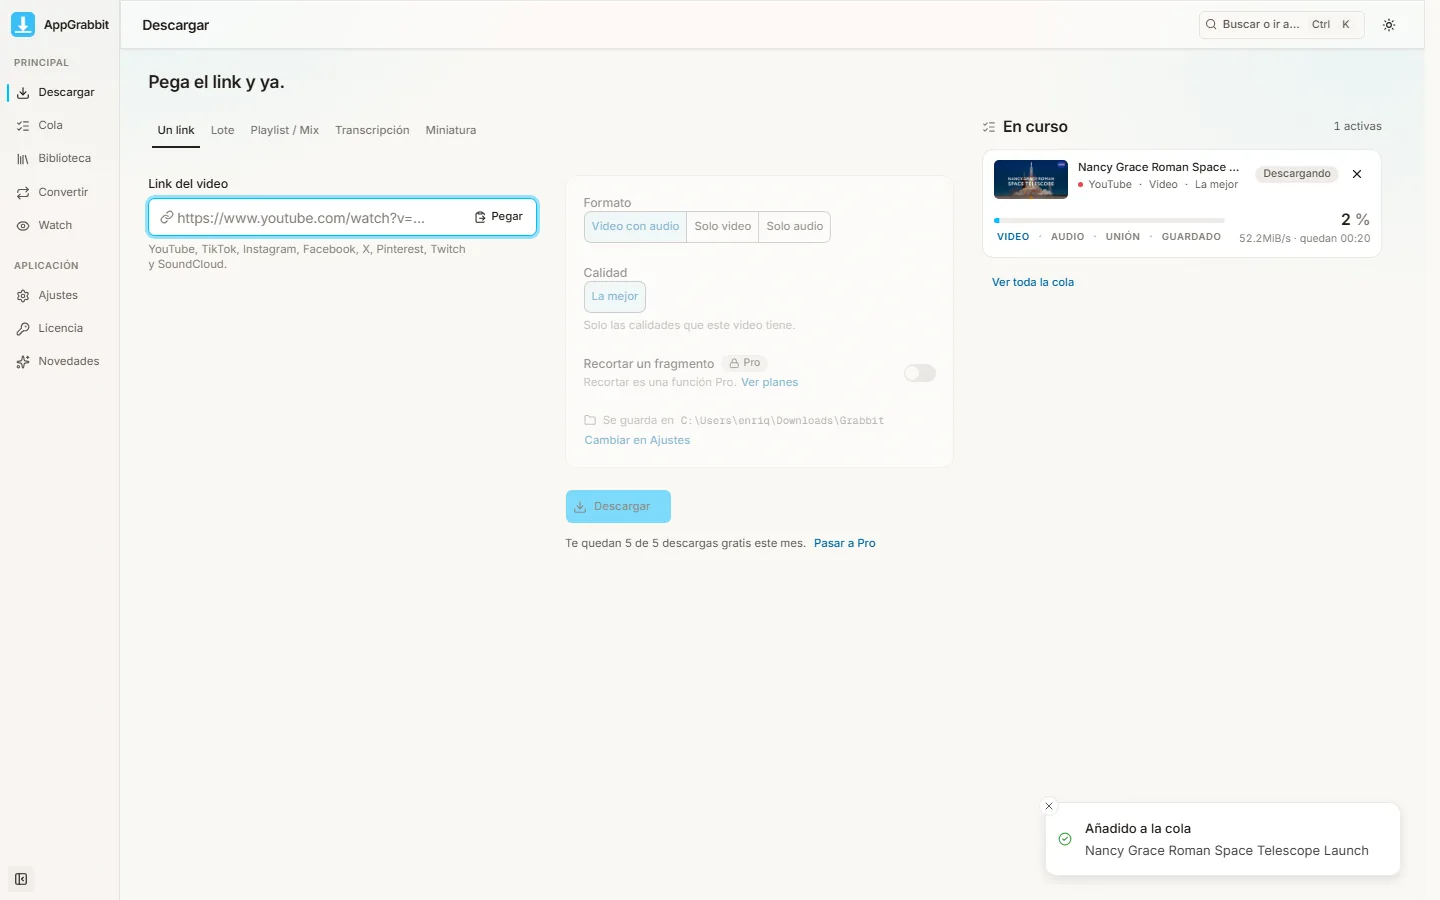Select La mejor quality option
1440x900 pixels.
click(x=615, y=297)
